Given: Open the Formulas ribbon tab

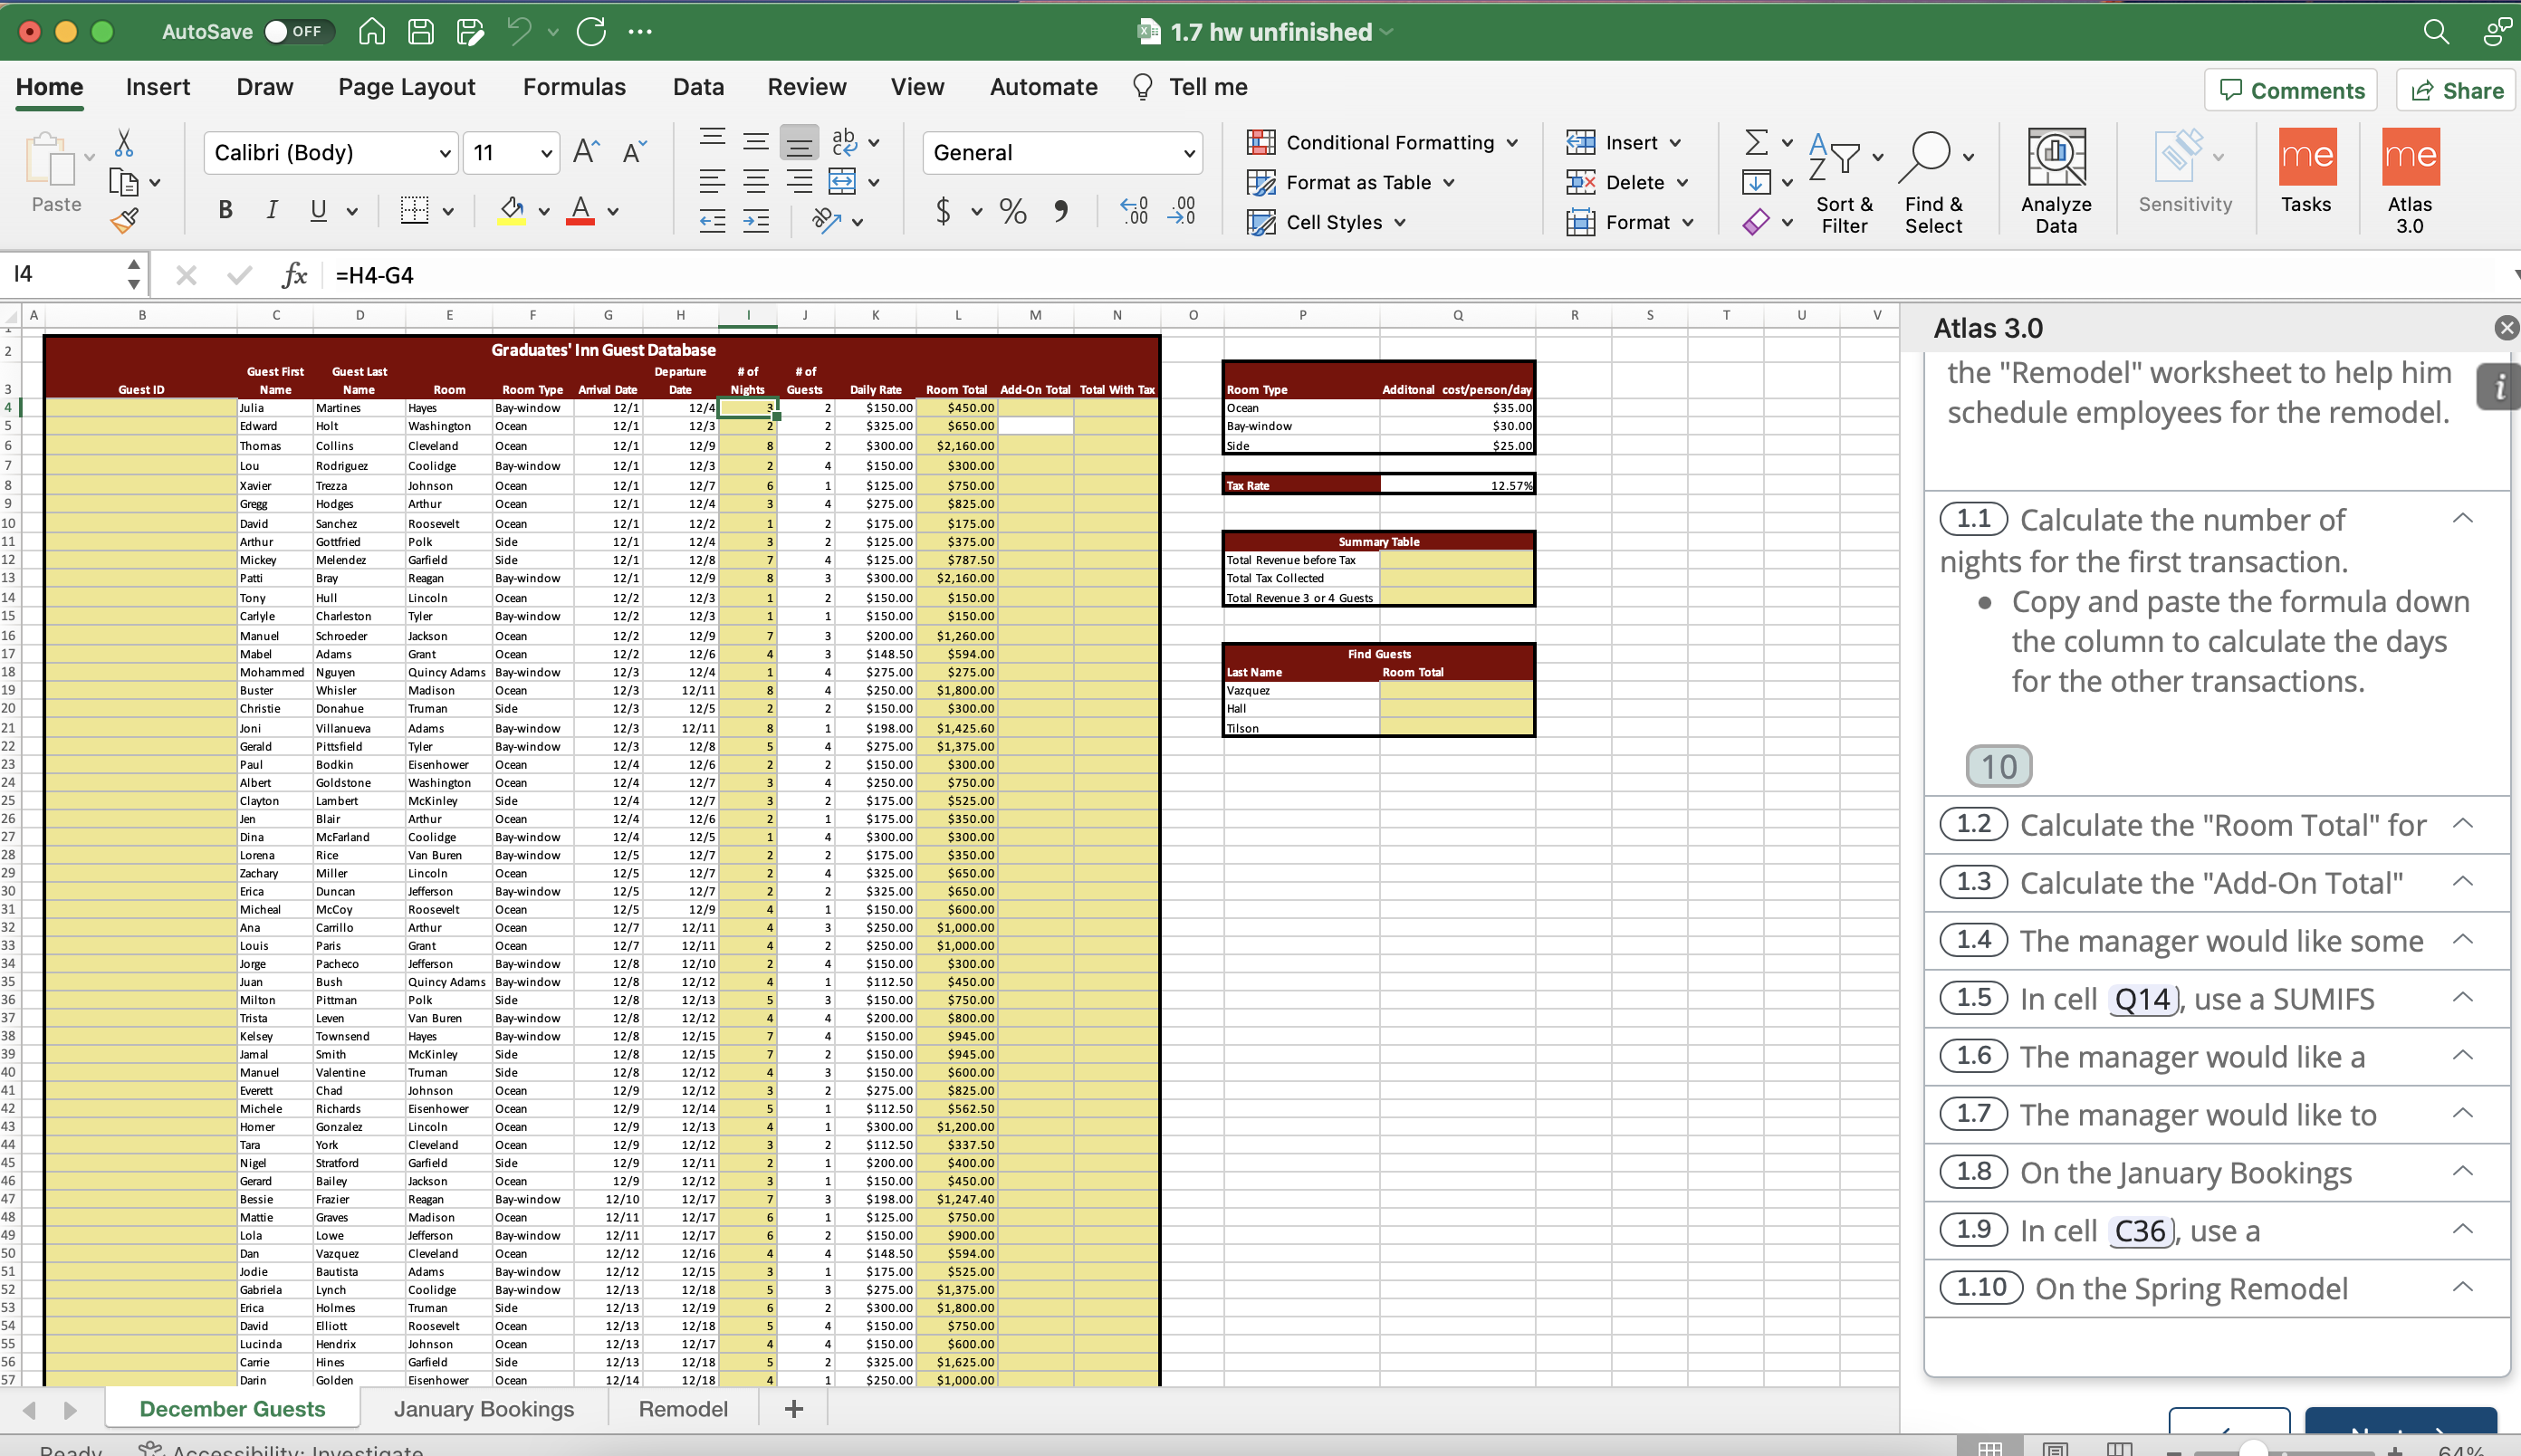Looking at the screenshot, I should pos(574,87).
